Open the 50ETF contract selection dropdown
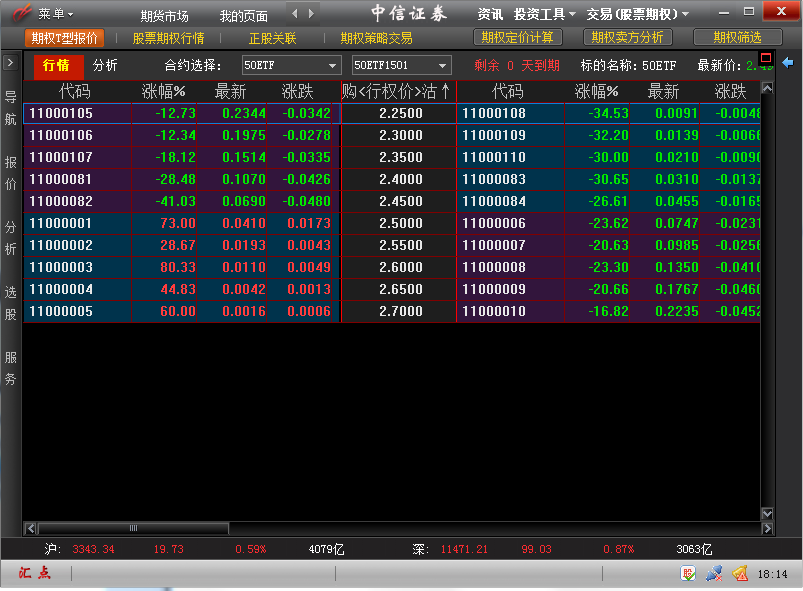 (x=291, y=66)
